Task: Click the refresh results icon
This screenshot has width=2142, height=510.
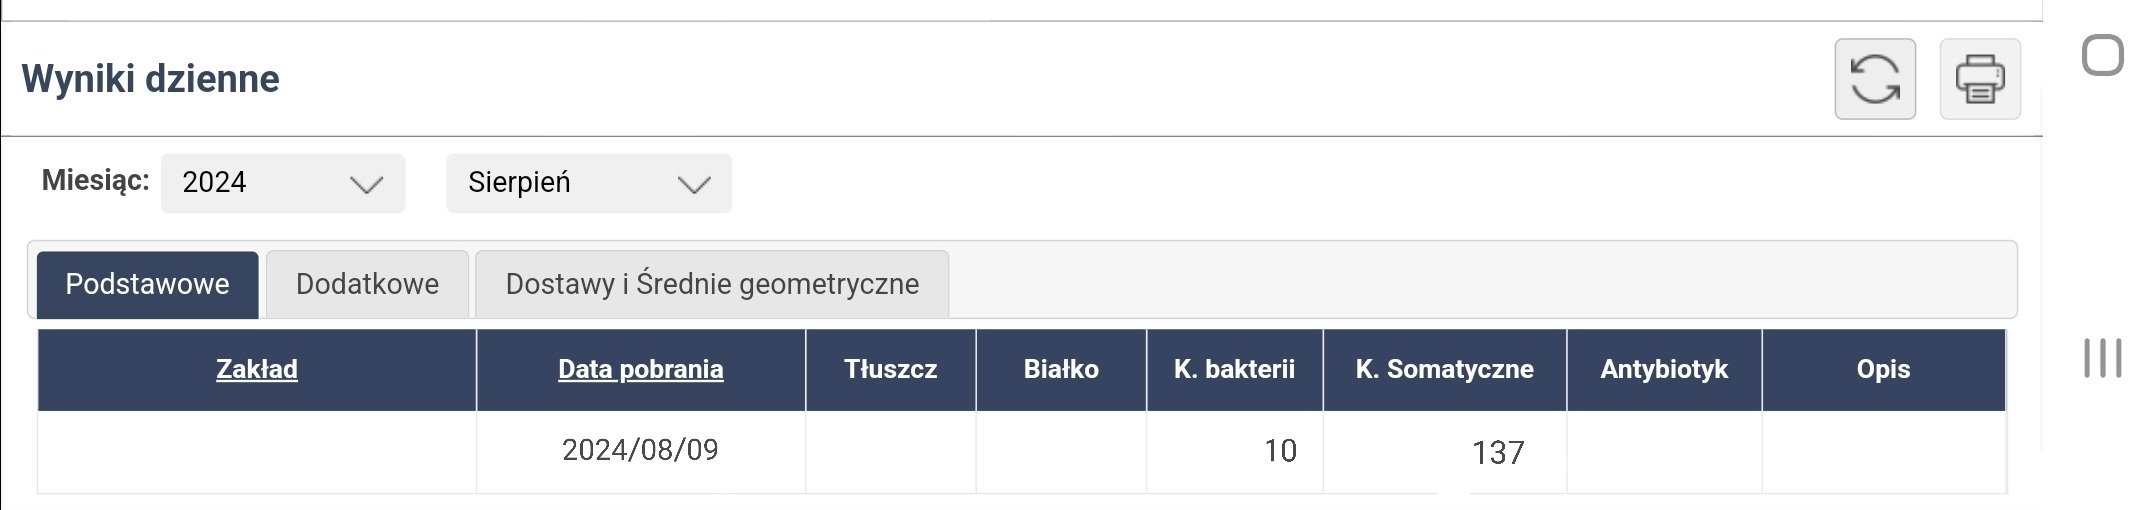Action: point(1874,79)
